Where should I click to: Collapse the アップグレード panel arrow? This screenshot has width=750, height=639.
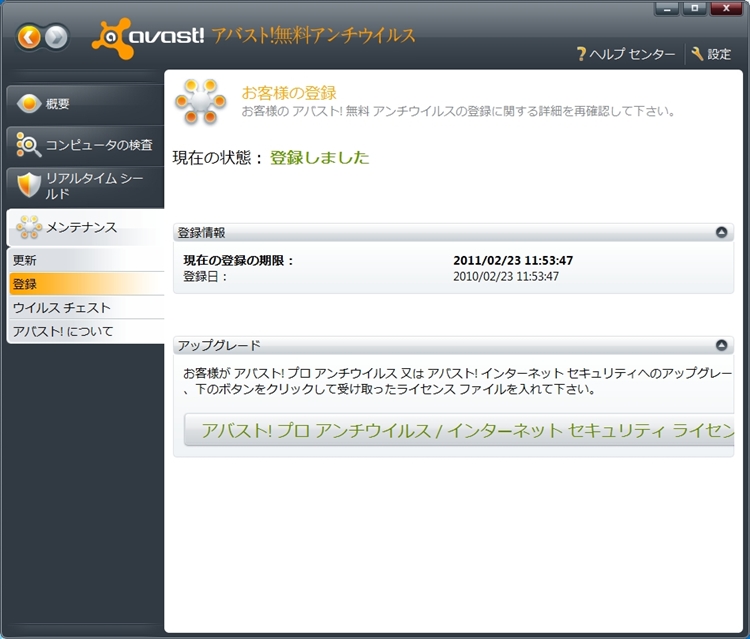(721, 345)
